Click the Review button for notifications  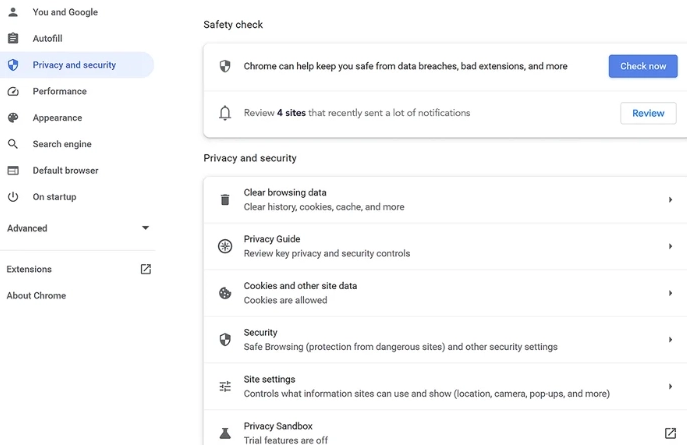coord(648,113)
